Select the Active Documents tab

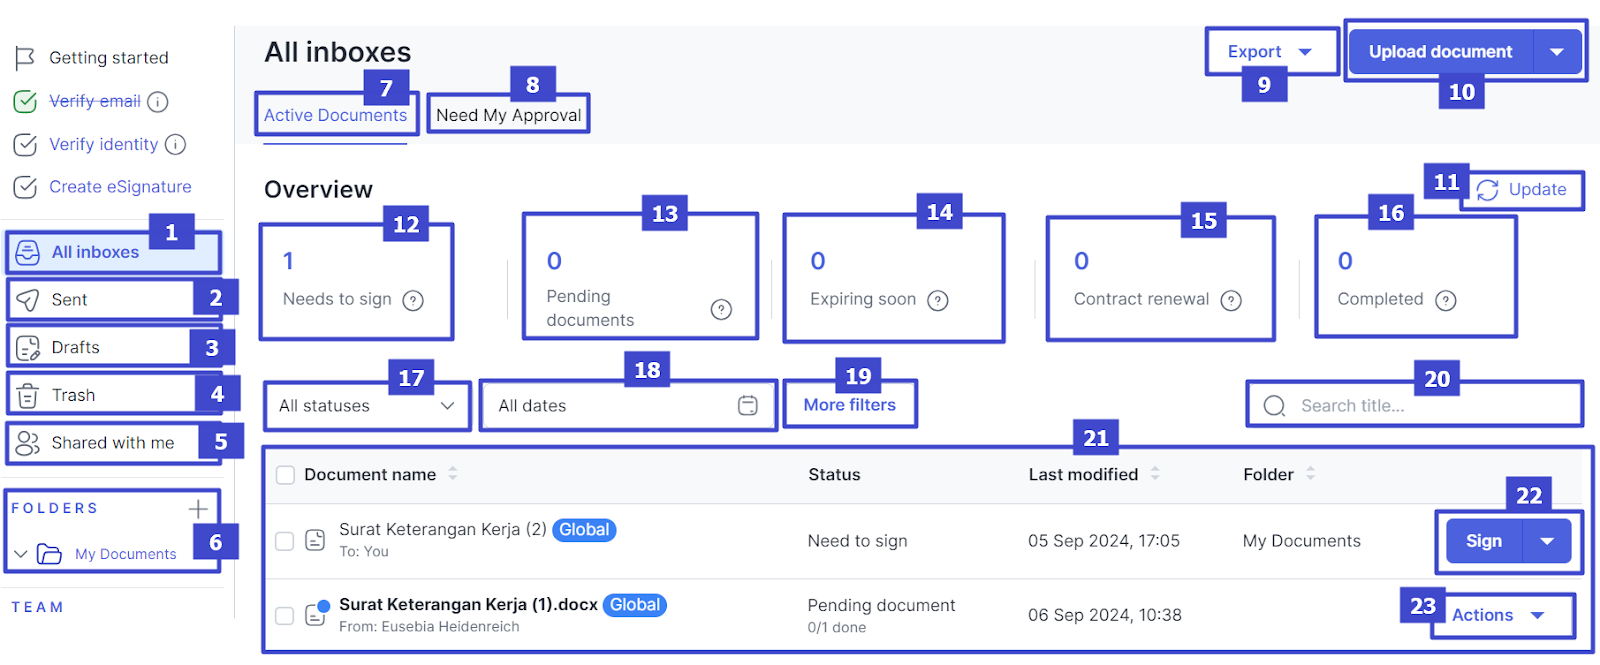(x=335, y=115)
